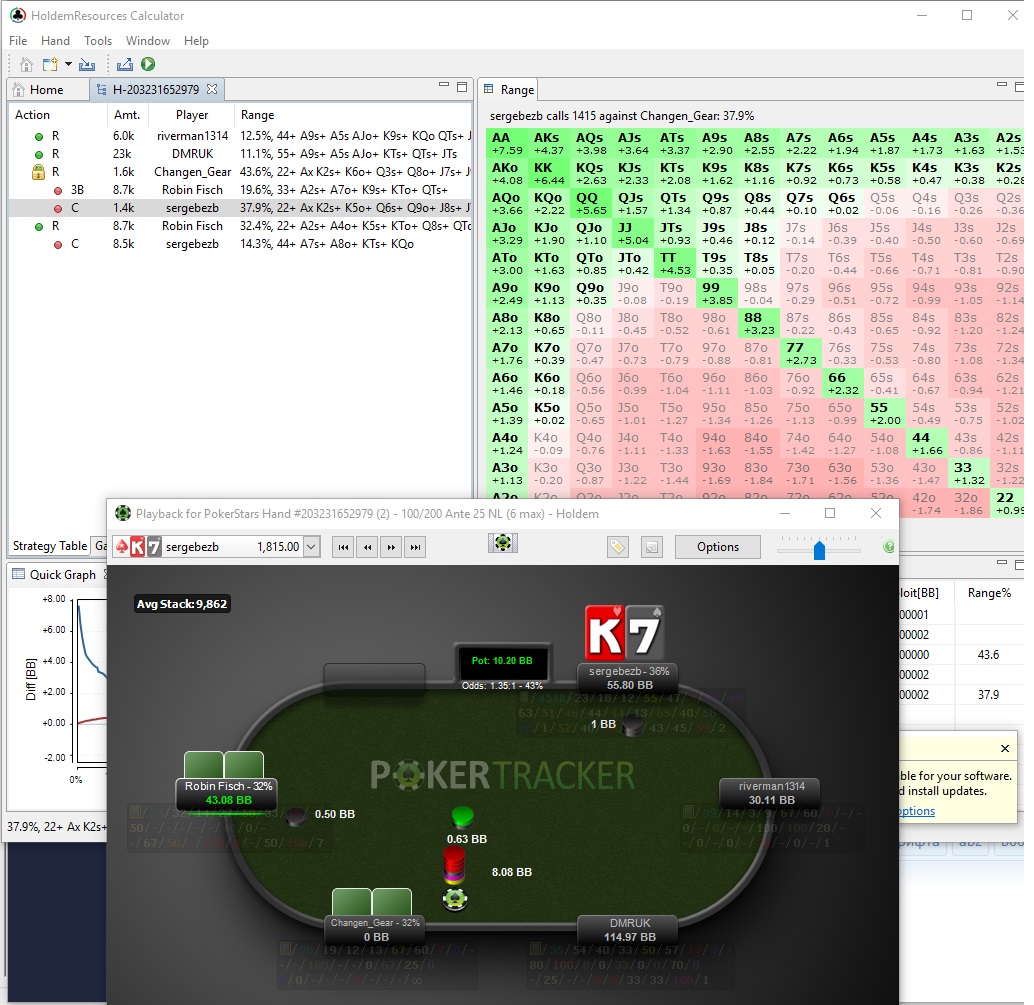Jump to first action in Playback
Screen dimensions: 1034x1005
point(344,547)
